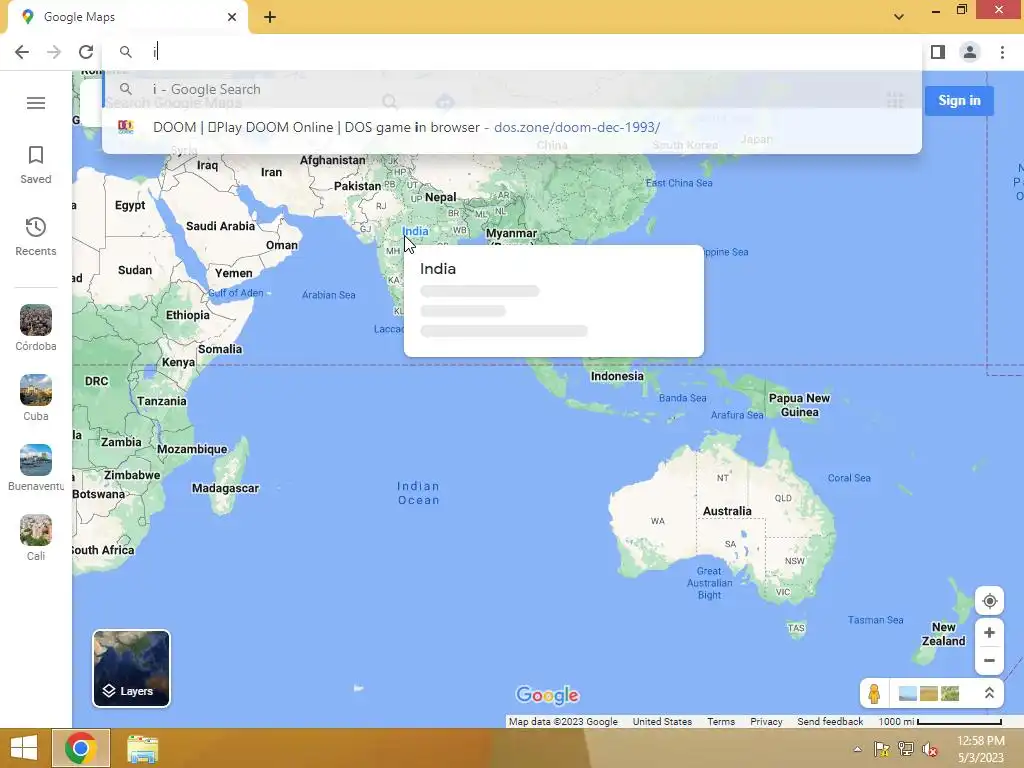Screen dimensions: 1024x768
Task: Click the Indian Ocean label
Action: coord(419,493)
